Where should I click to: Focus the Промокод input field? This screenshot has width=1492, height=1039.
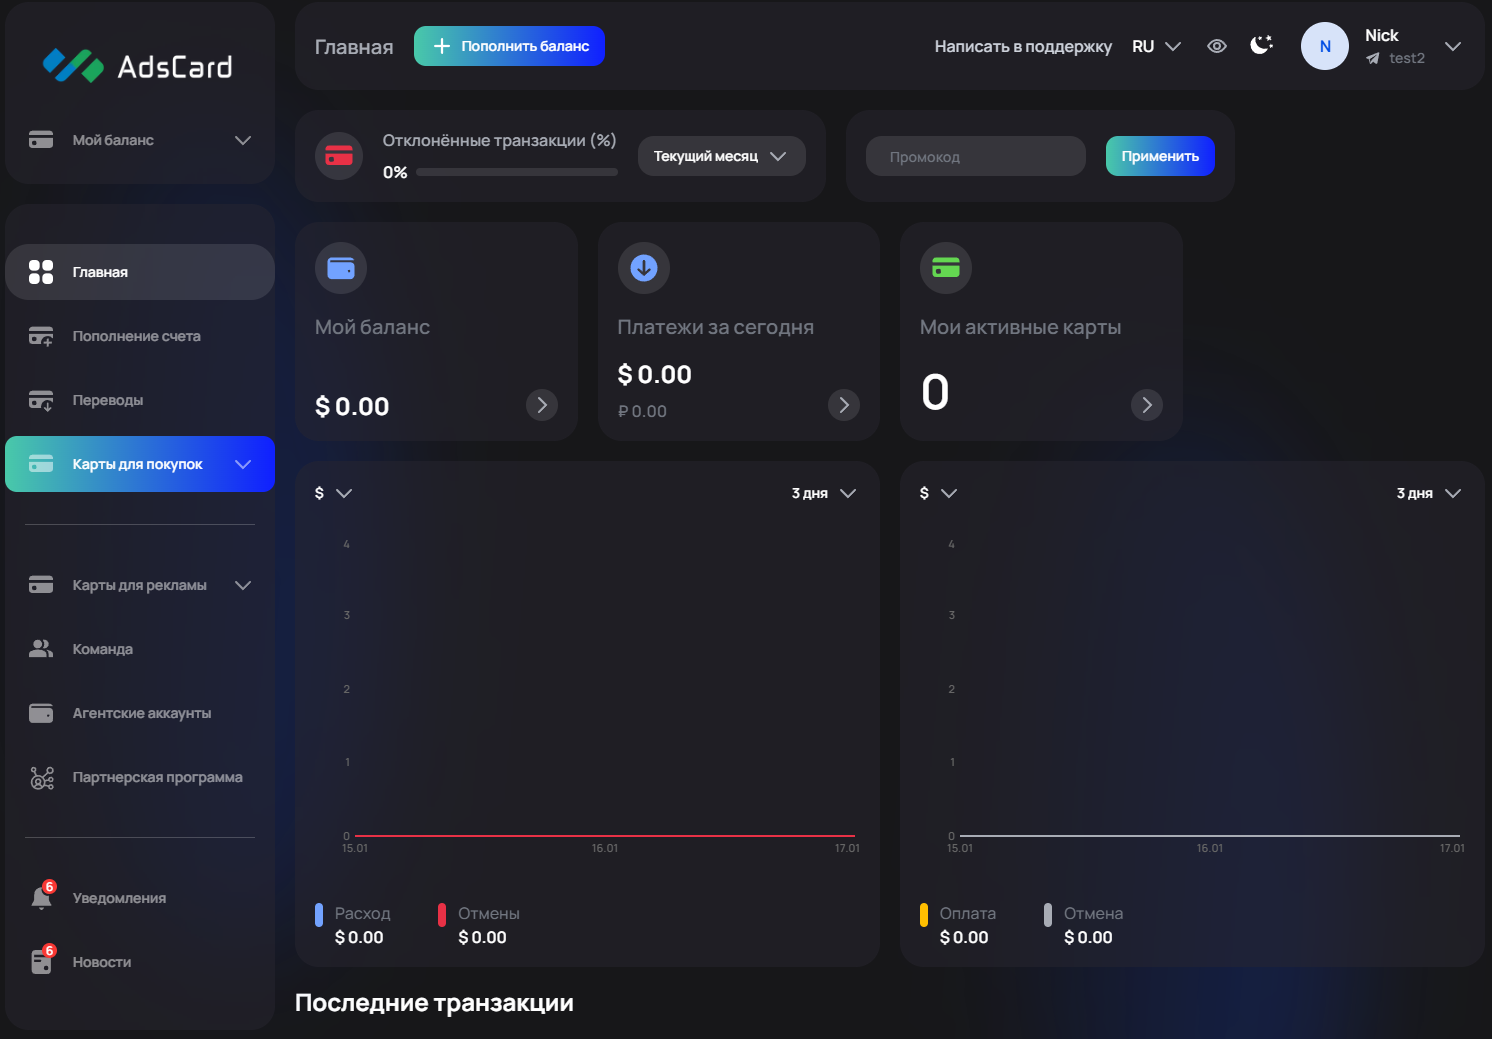976,156
